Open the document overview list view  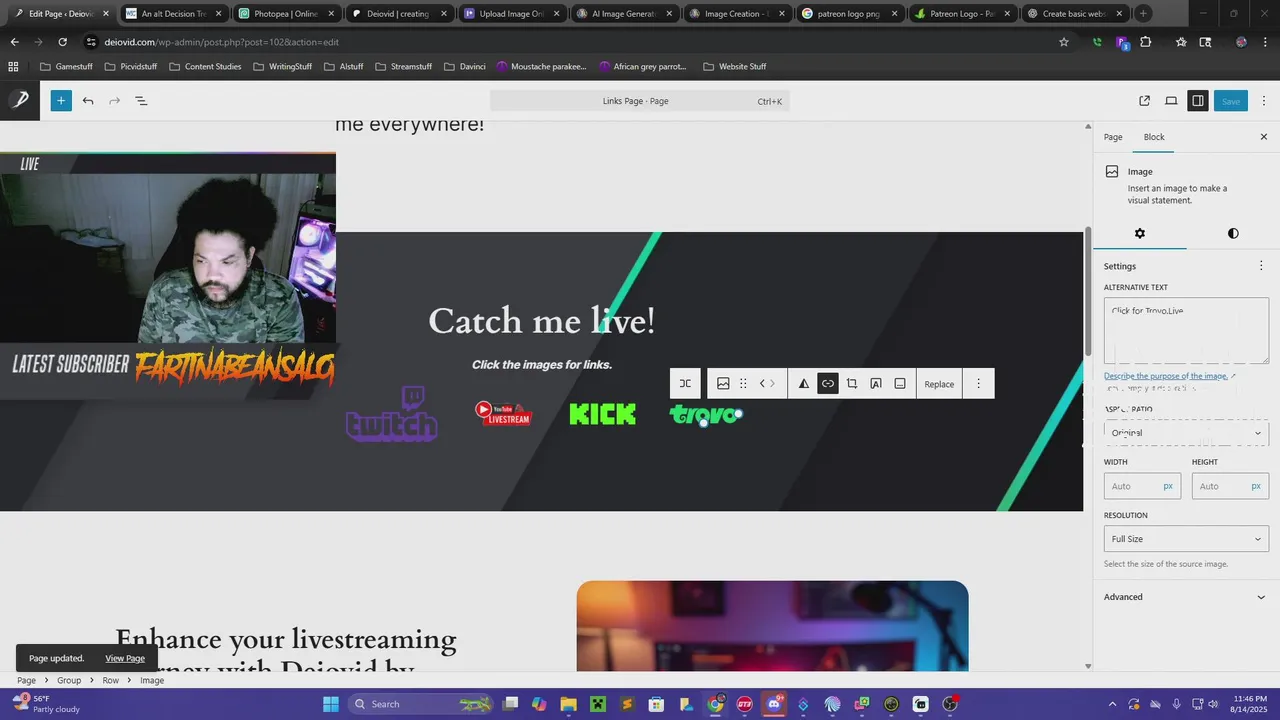tap(141, 101)
